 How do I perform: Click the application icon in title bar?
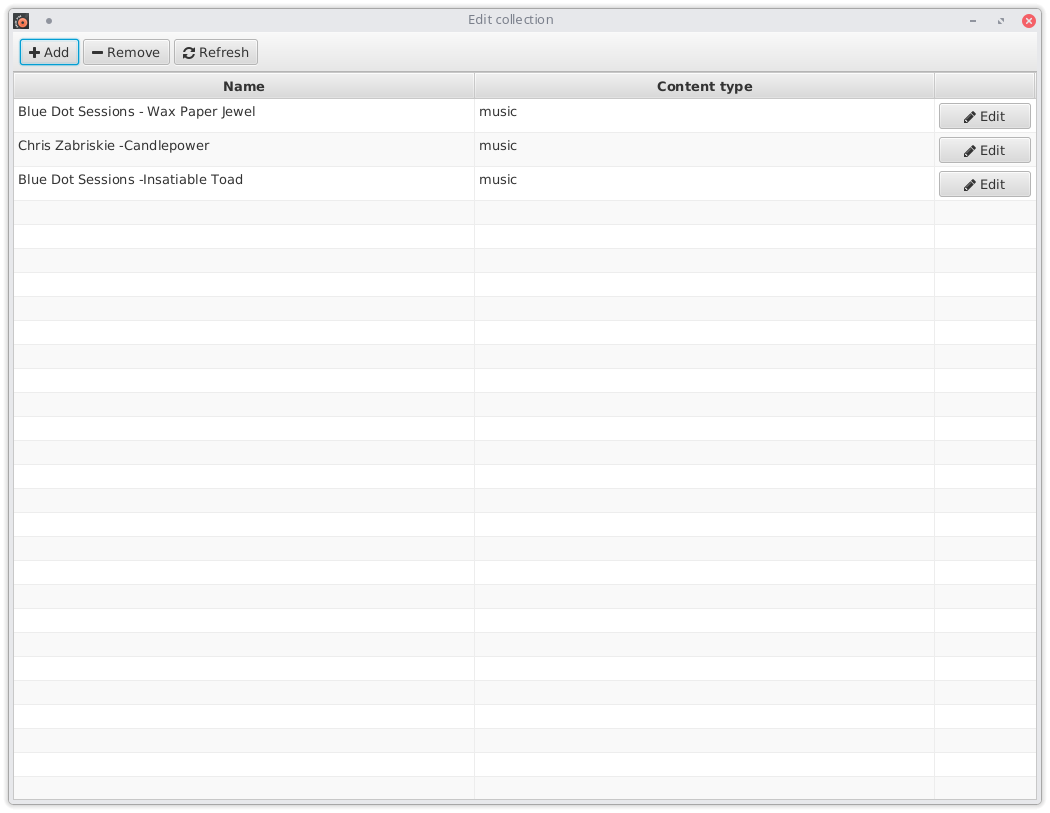click(21, 21)
